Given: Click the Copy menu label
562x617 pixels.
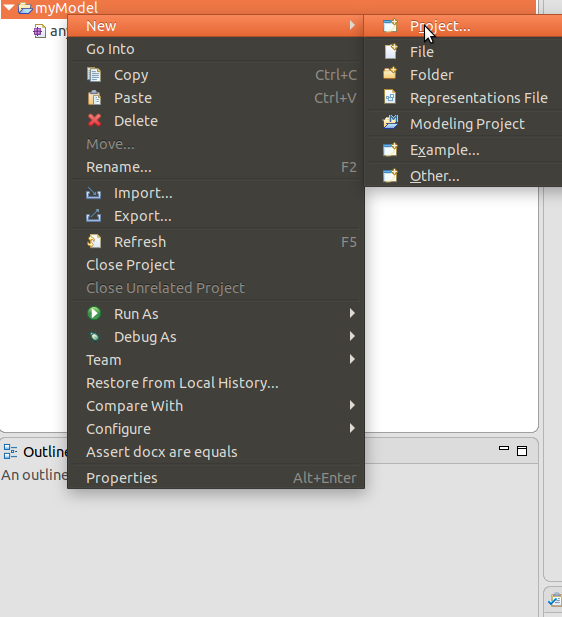Looking at the screenshot, I should coord(131,76).
